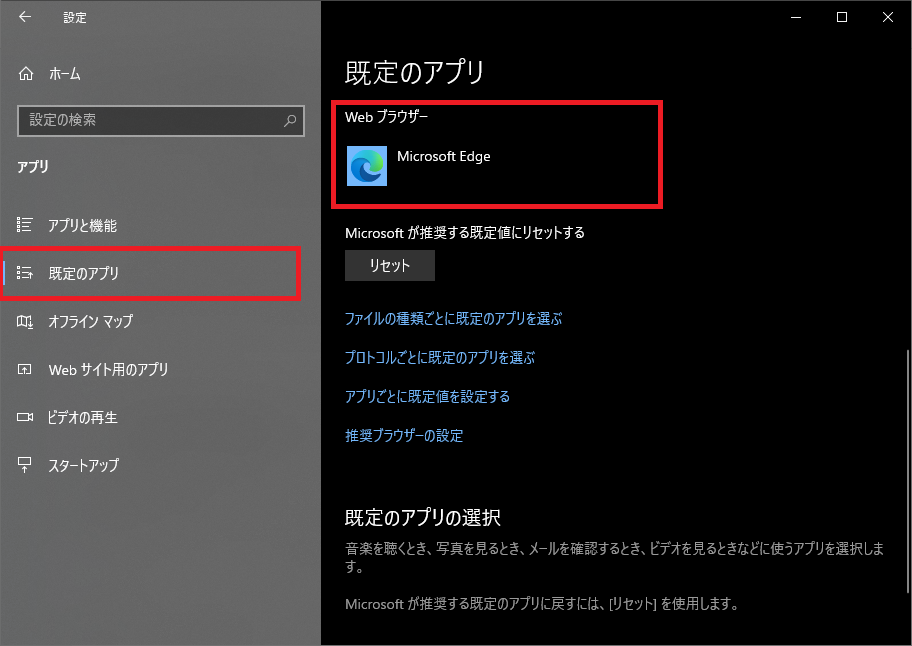This screenshot has width=912, height=646.
Task: Open プロトコルごとに既定のアプリを選ぶ link
Action: tap(440, 358)
